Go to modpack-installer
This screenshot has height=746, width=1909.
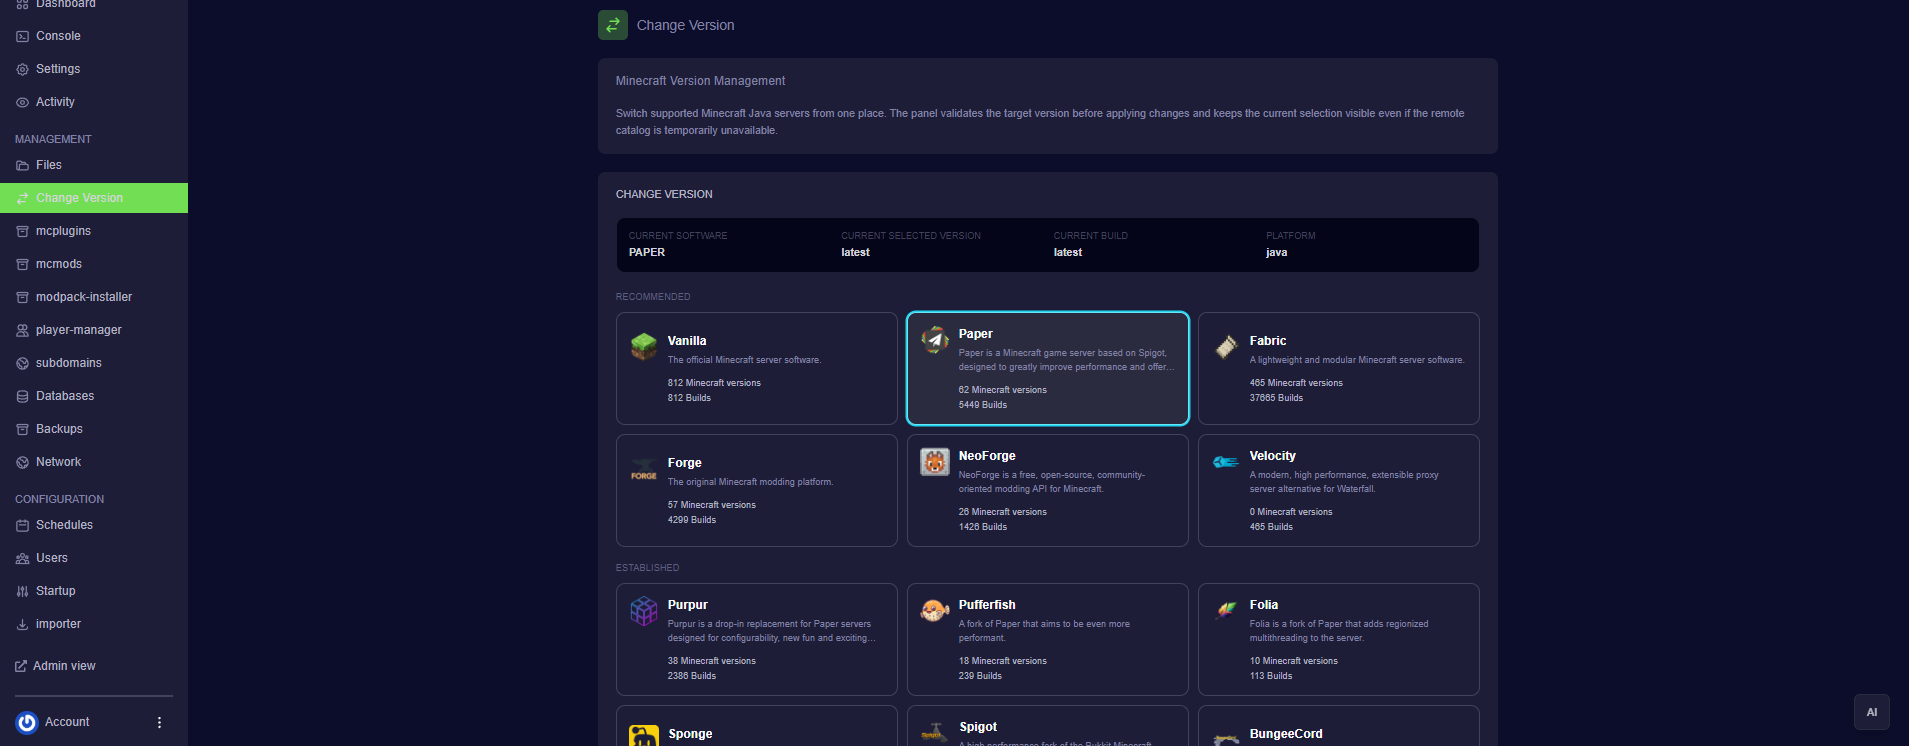[x=94, y=297]
